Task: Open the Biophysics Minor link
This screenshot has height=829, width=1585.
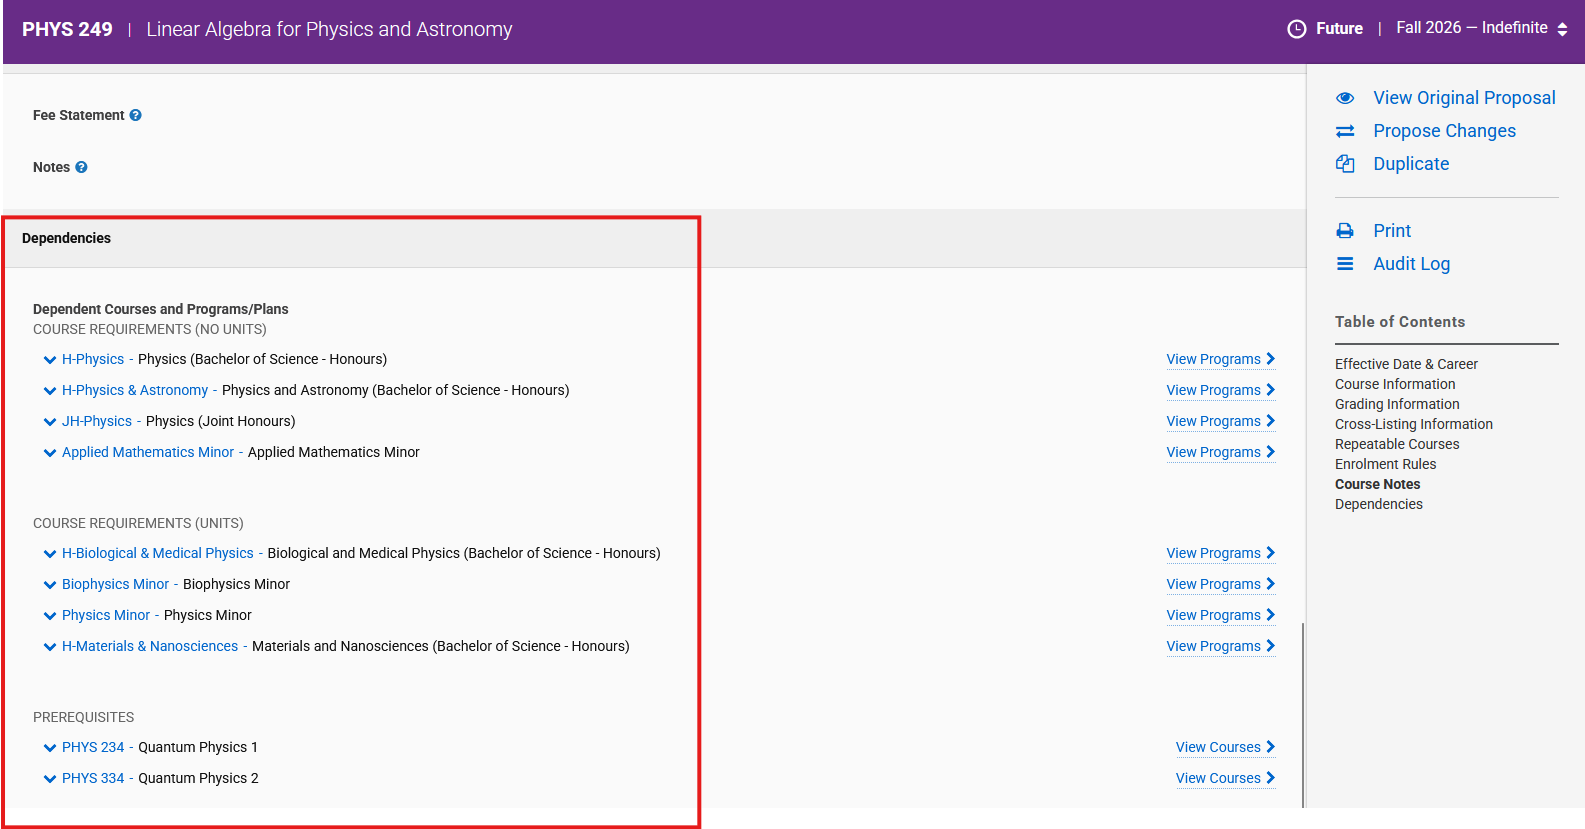Action: [x=116, y=584]
